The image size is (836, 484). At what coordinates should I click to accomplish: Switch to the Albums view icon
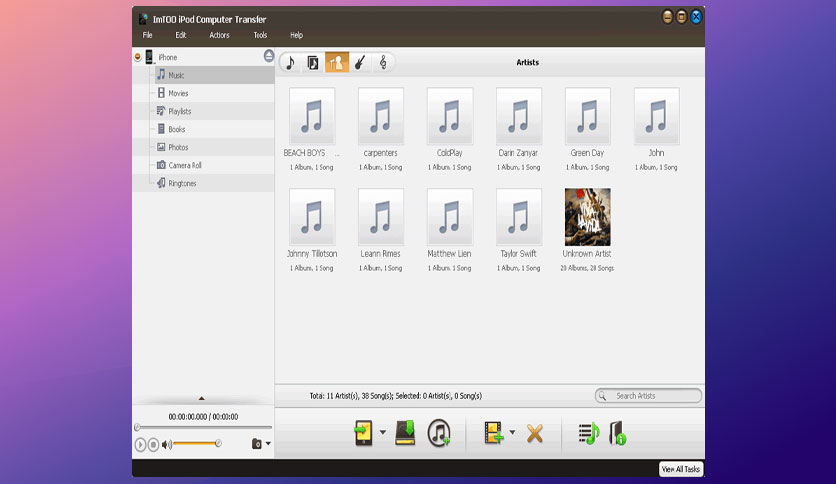pos(313,63)
